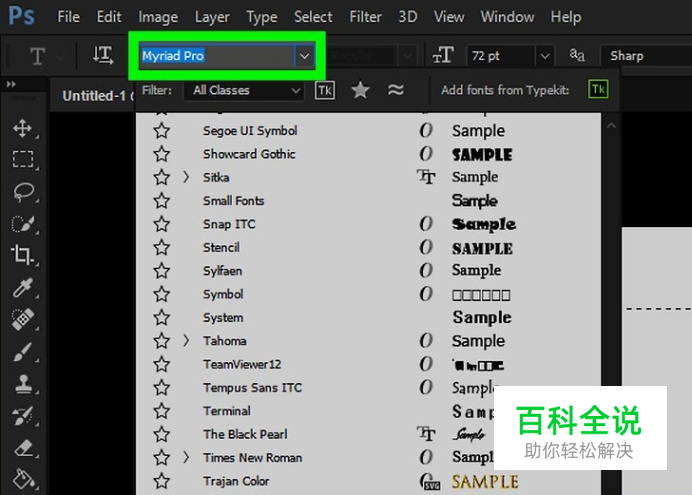The height and width of the screenshot is (495, 692).
Task: Star the Trajan Color font
Action: pos(162,481)
